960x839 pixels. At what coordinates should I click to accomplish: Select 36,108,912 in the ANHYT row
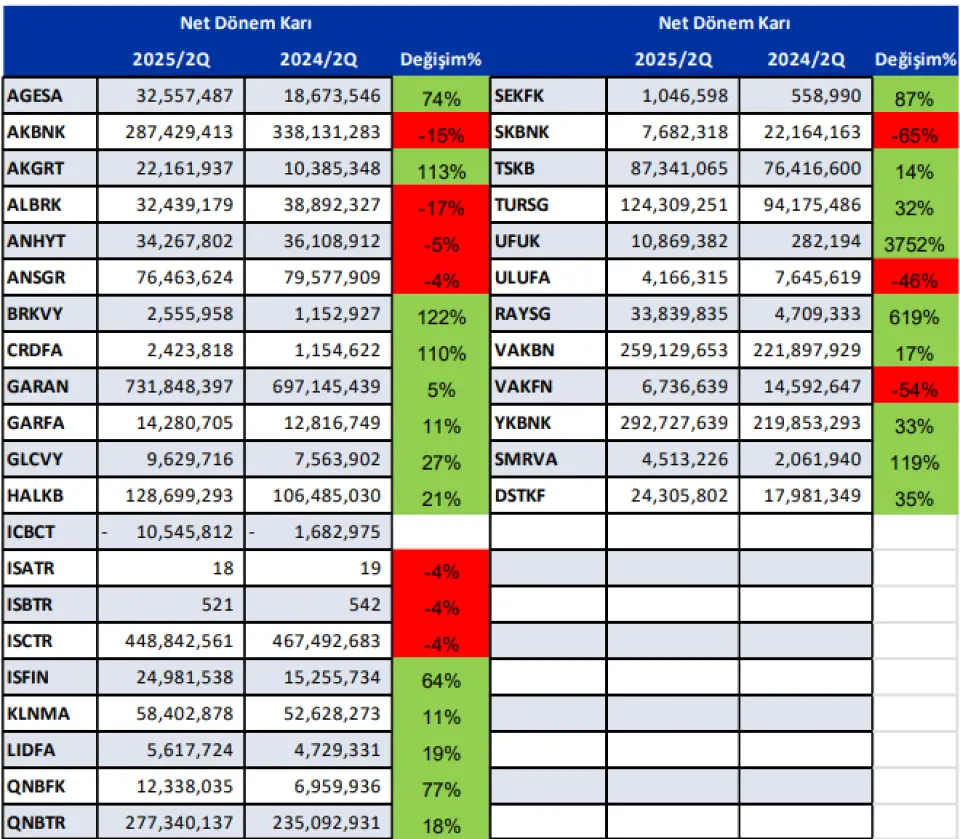coord(332,241)
